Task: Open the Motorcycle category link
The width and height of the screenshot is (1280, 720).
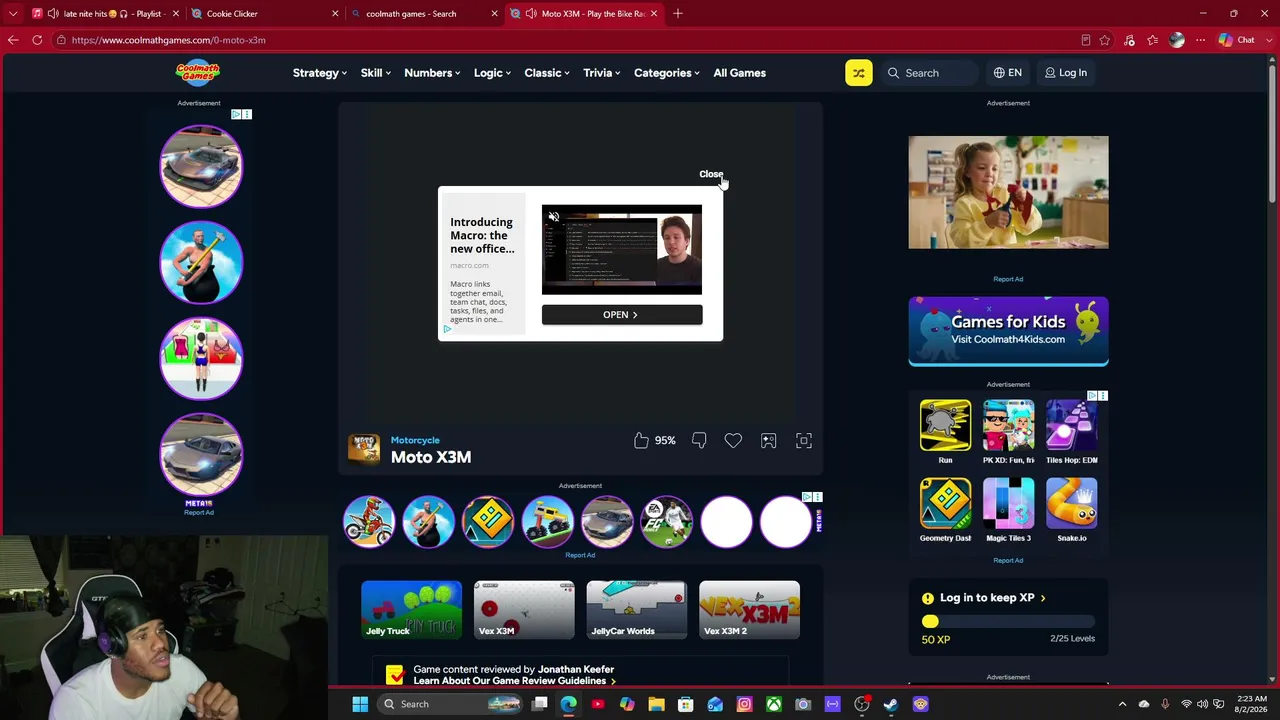Action: (x=415, y=440)
